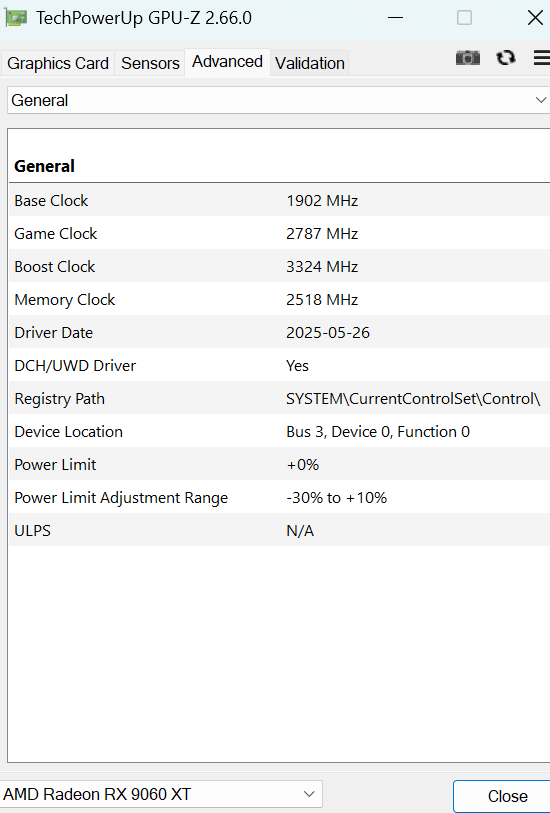This screenshot has height=813, width=550.
Task: Click the GPU-Z app icon in title bar
Action: (16, 18)
